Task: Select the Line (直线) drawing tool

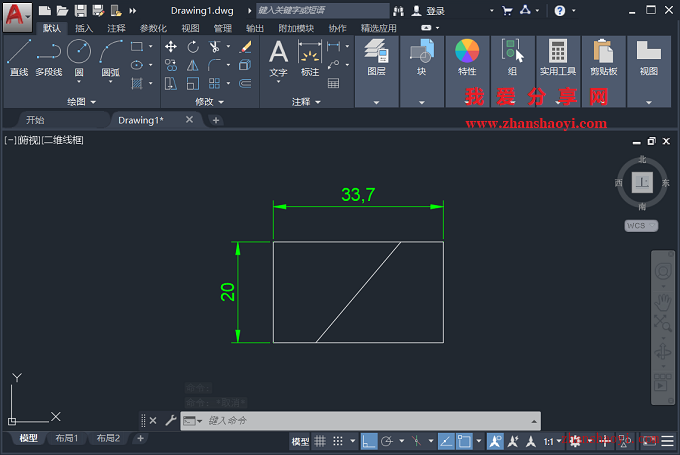Action: 19,58
